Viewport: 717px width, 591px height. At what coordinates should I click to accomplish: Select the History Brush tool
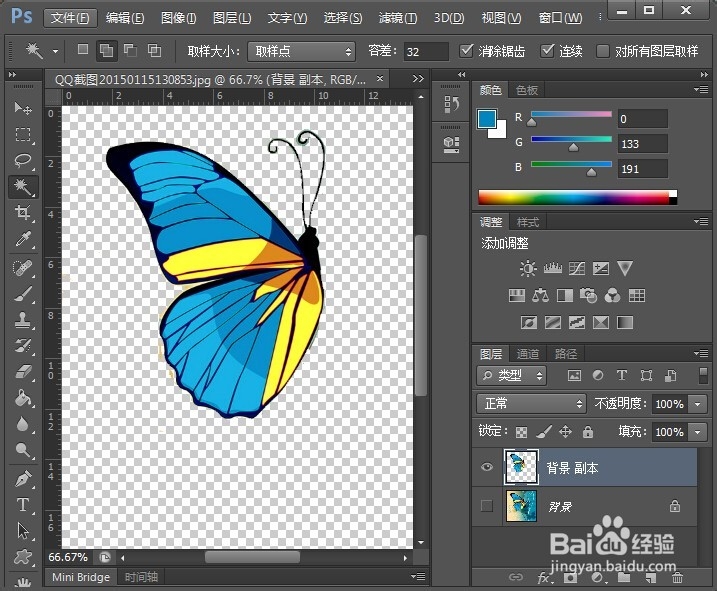[x=22, y=345]
